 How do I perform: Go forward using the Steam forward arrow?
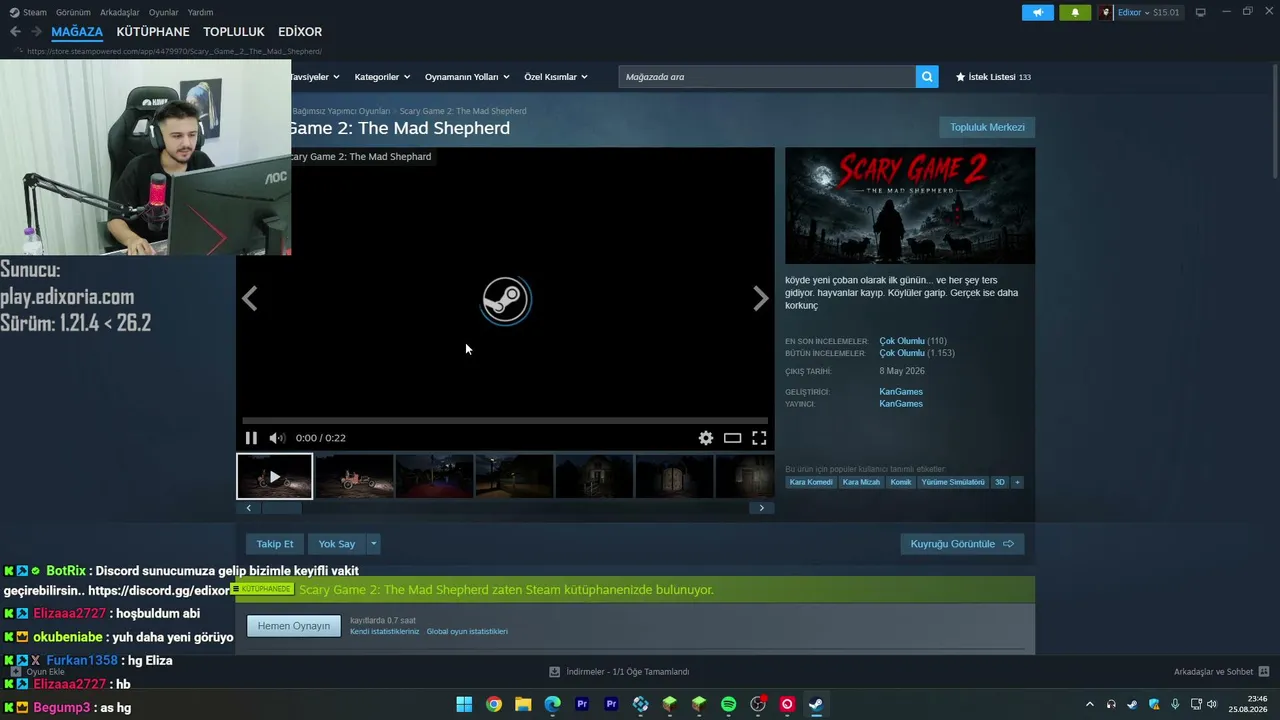[x=36, y=32]
